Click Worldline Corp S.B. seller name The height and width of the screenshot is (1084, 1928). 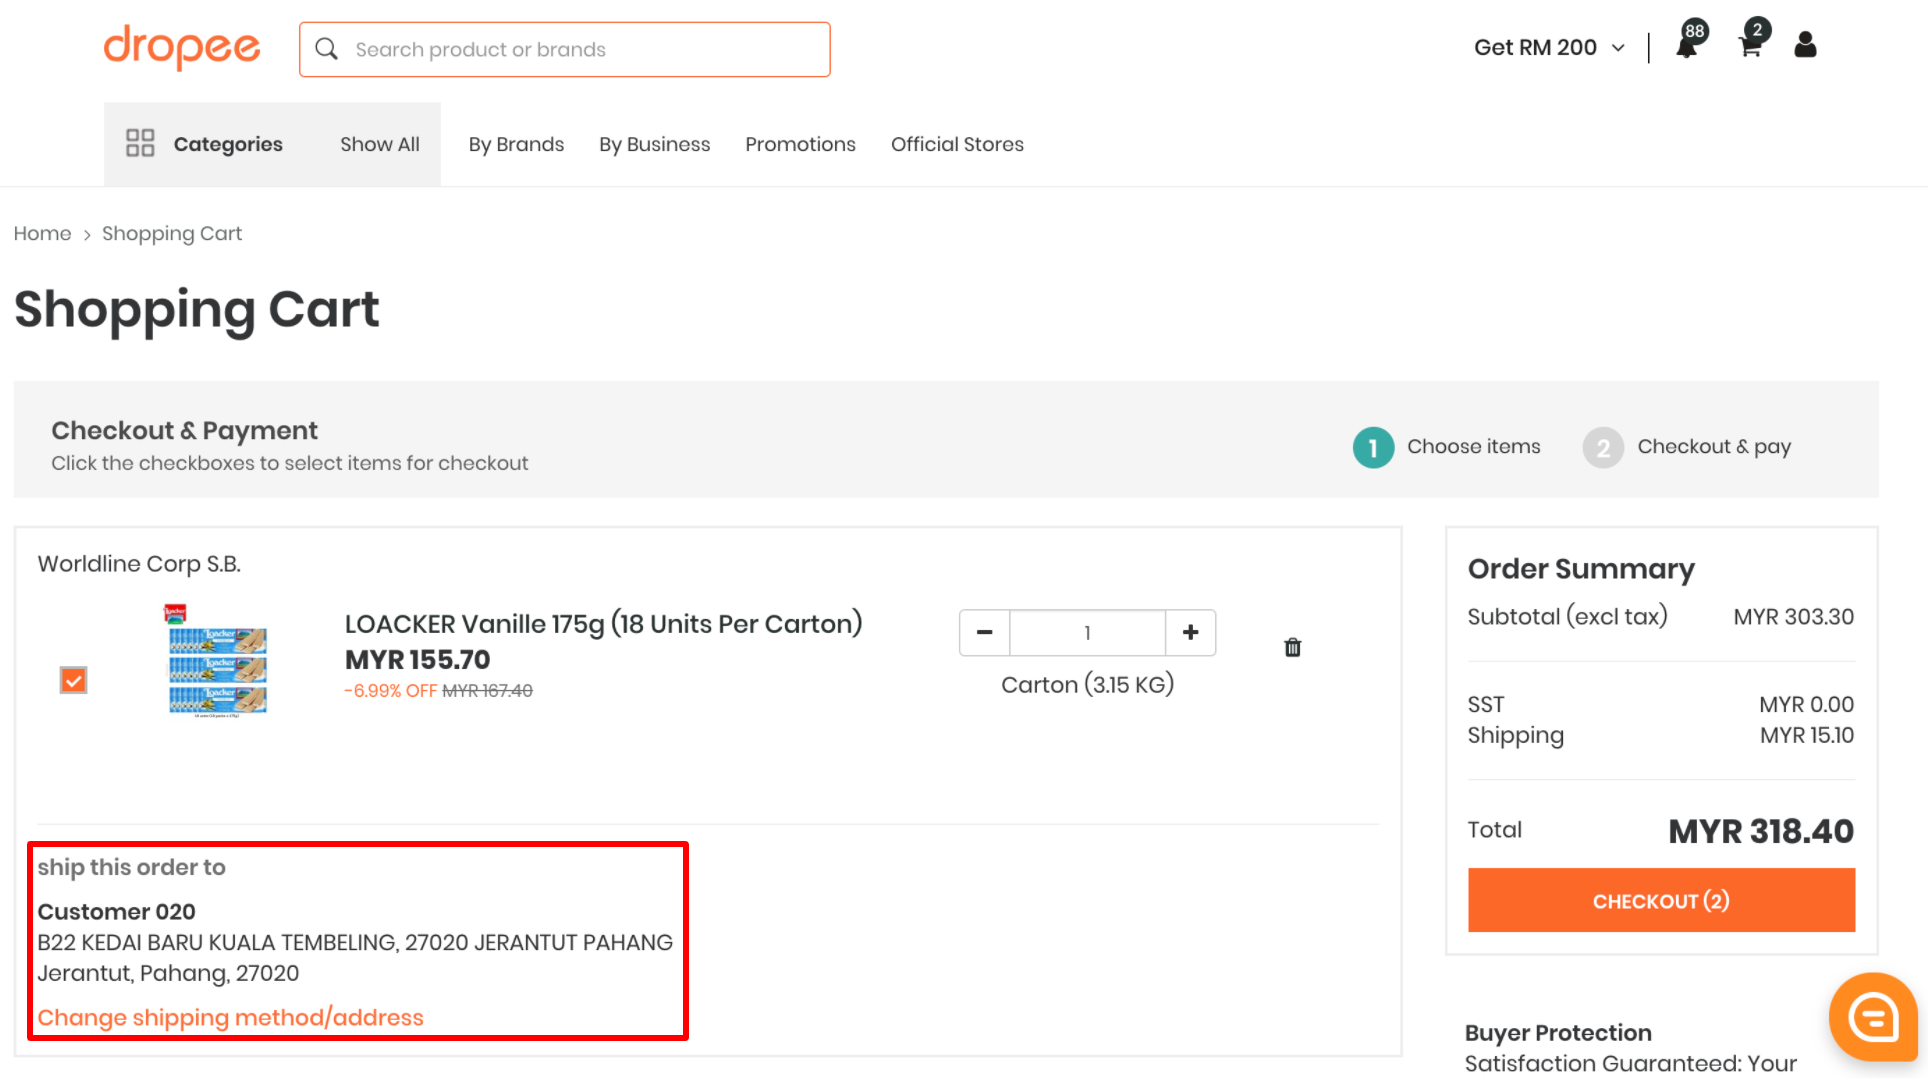pos(139,564)
